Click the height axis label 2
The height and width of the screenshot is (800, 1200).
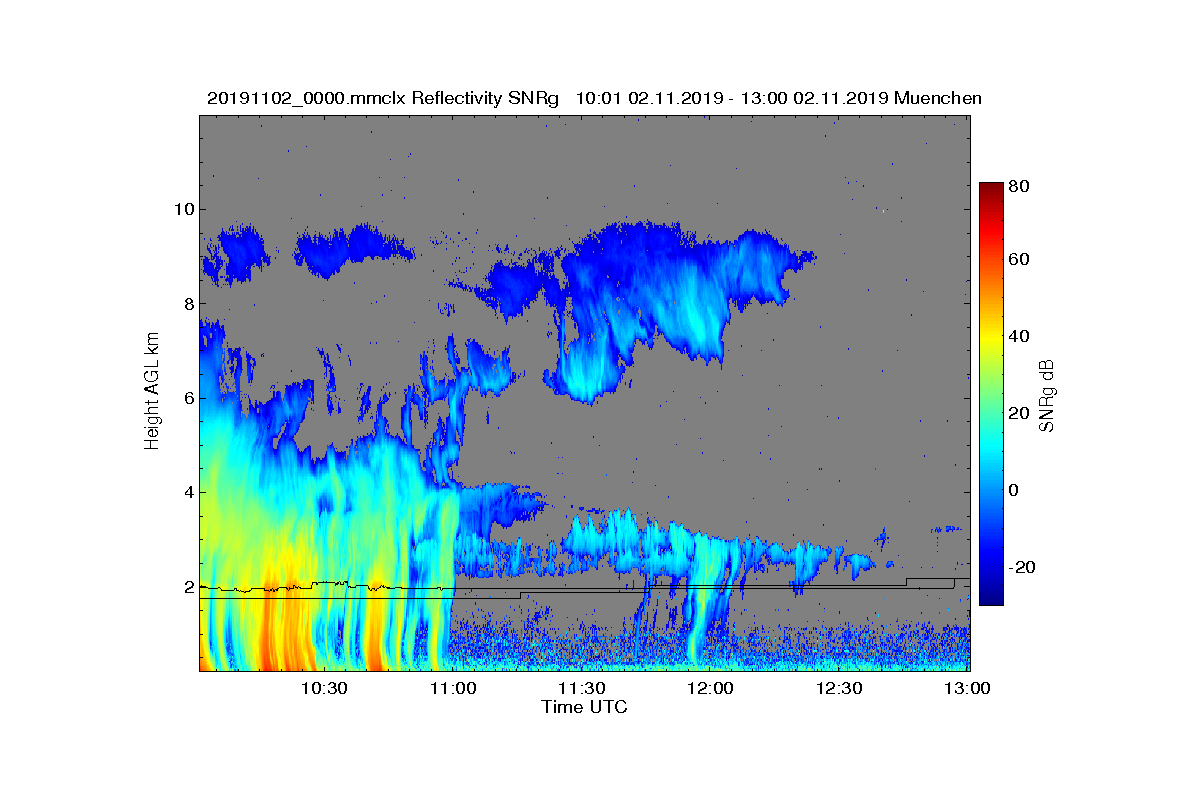pyautogui.click(x=187, y=587)
